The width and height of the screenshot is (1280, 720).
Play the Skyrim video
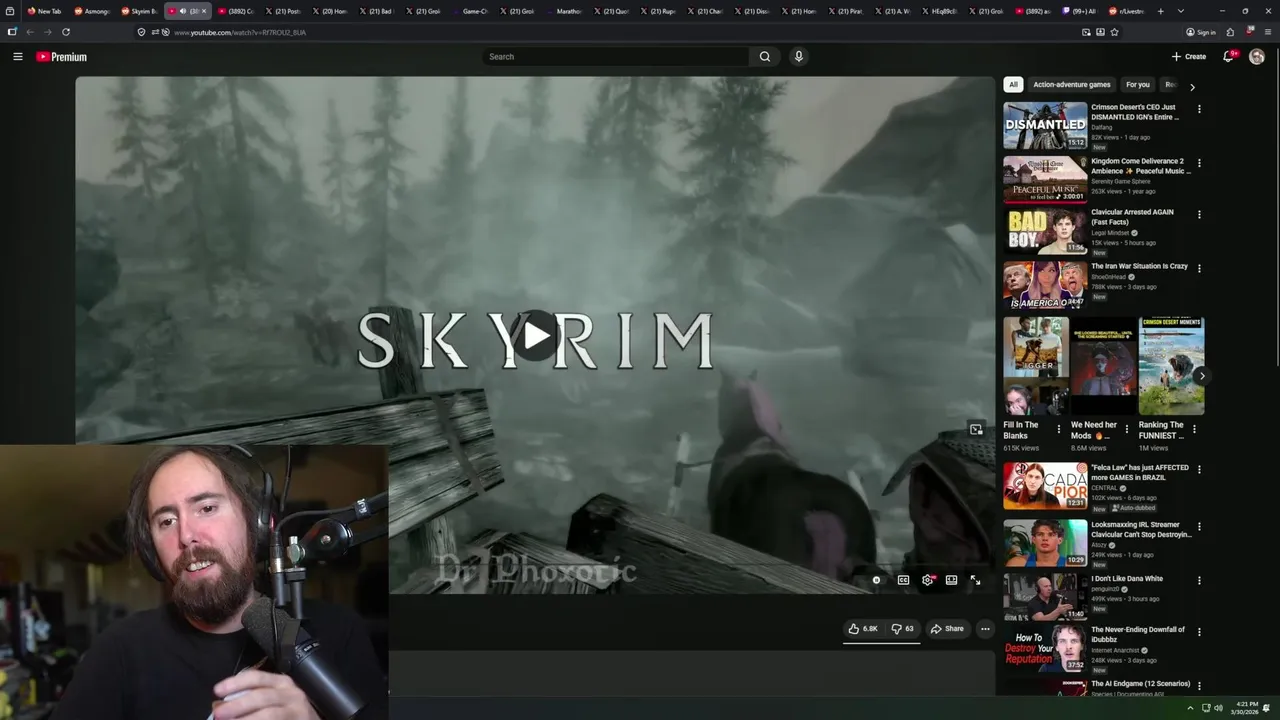pyautogui.click(x=536, y=335)
